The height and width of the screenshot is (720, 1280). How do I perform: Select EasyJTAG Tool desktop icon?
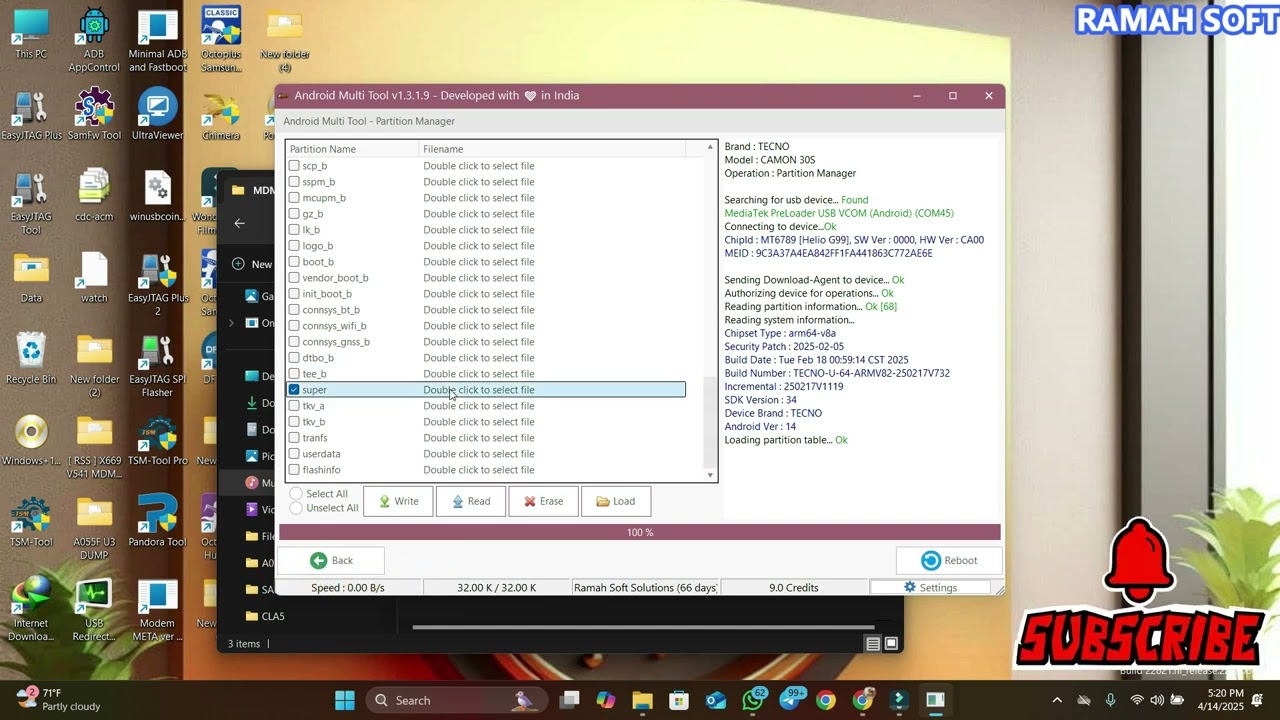coord(31,203)
